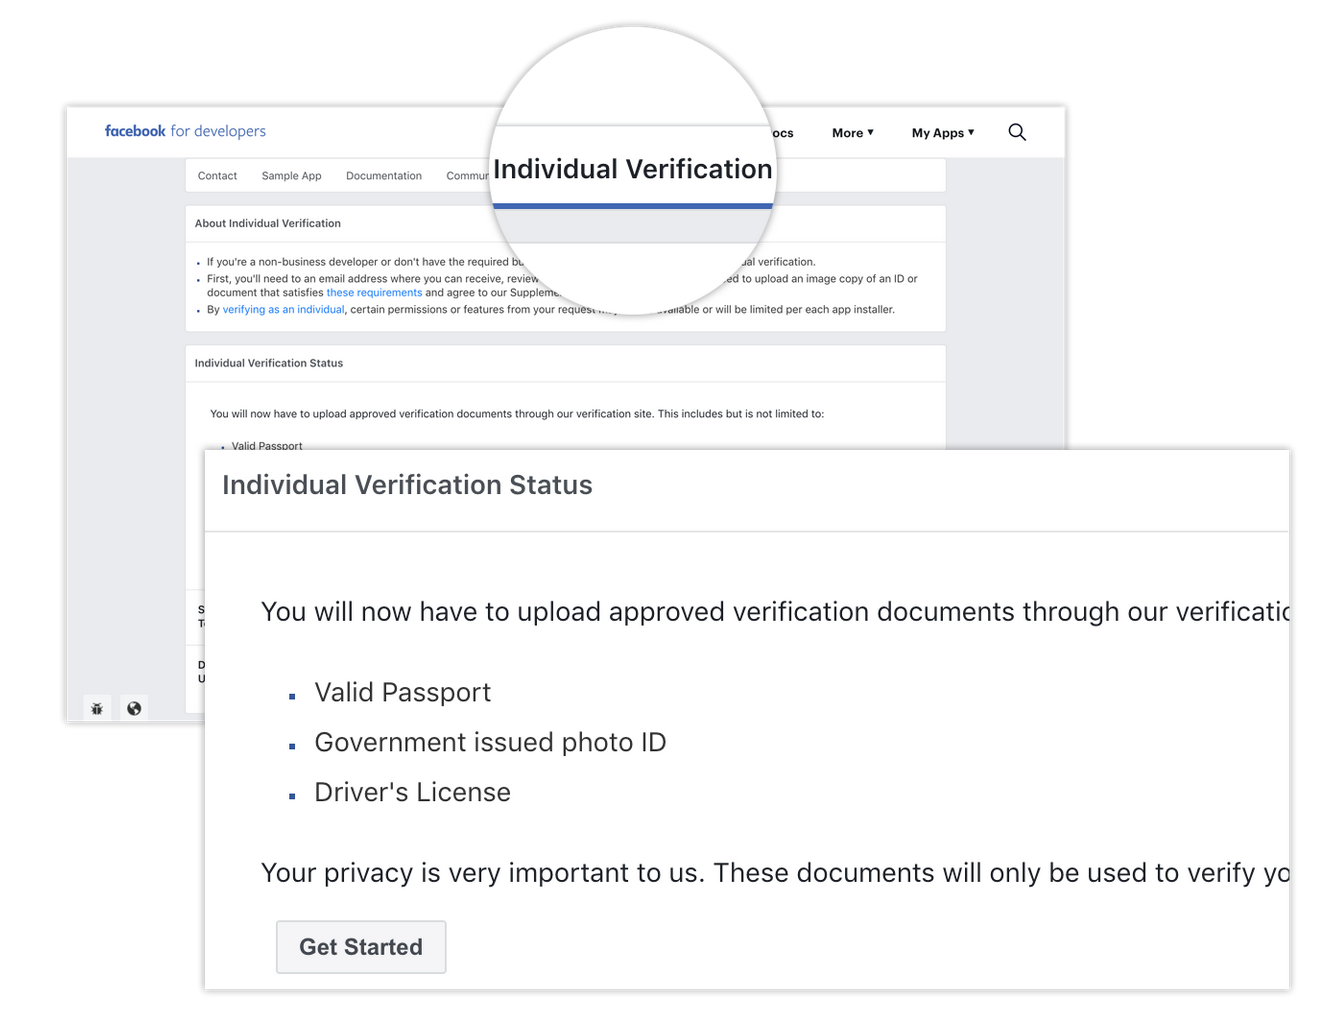1322x1010 pixels.
Task: Open the search magnifier in the top bar
Action: [x=1017, y=132]
